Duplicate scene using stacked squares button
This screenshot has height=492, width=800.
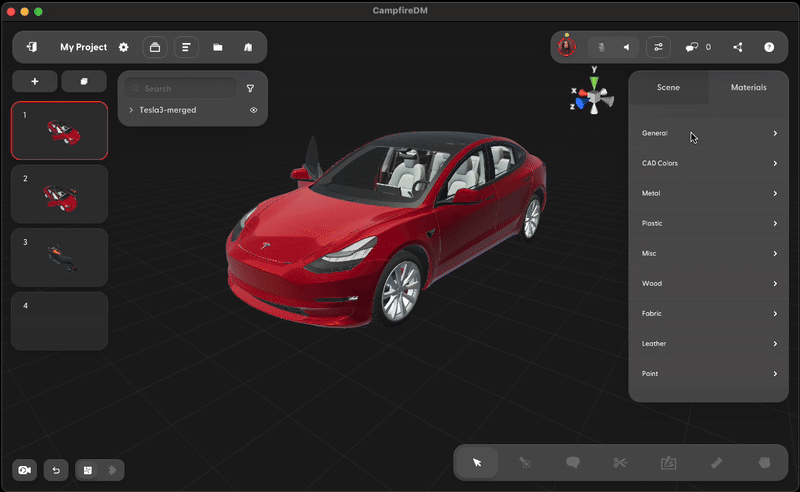84,81
